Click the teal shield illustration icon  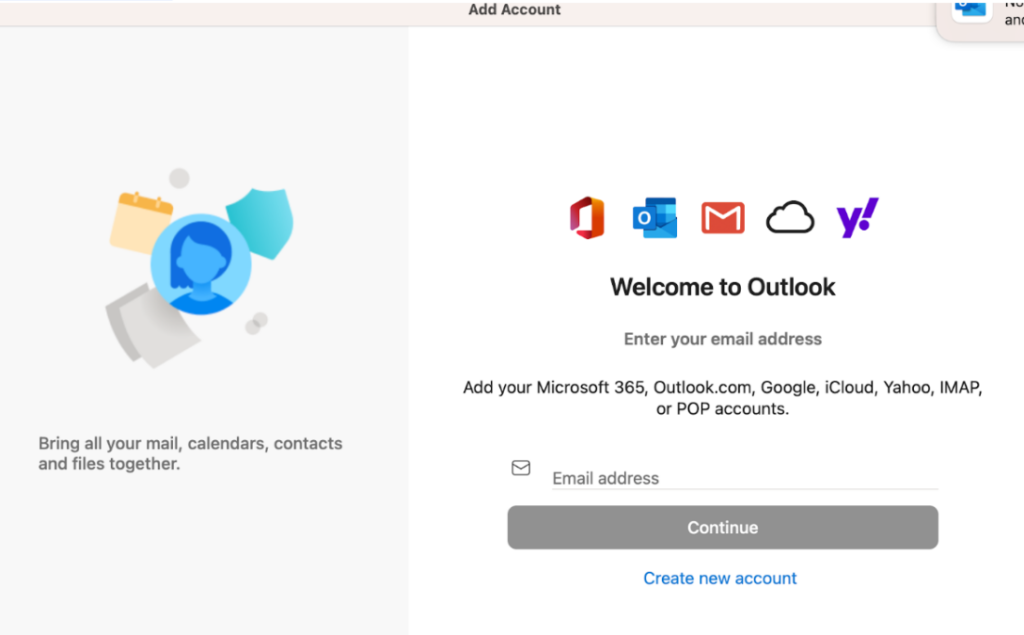point(260,222)
